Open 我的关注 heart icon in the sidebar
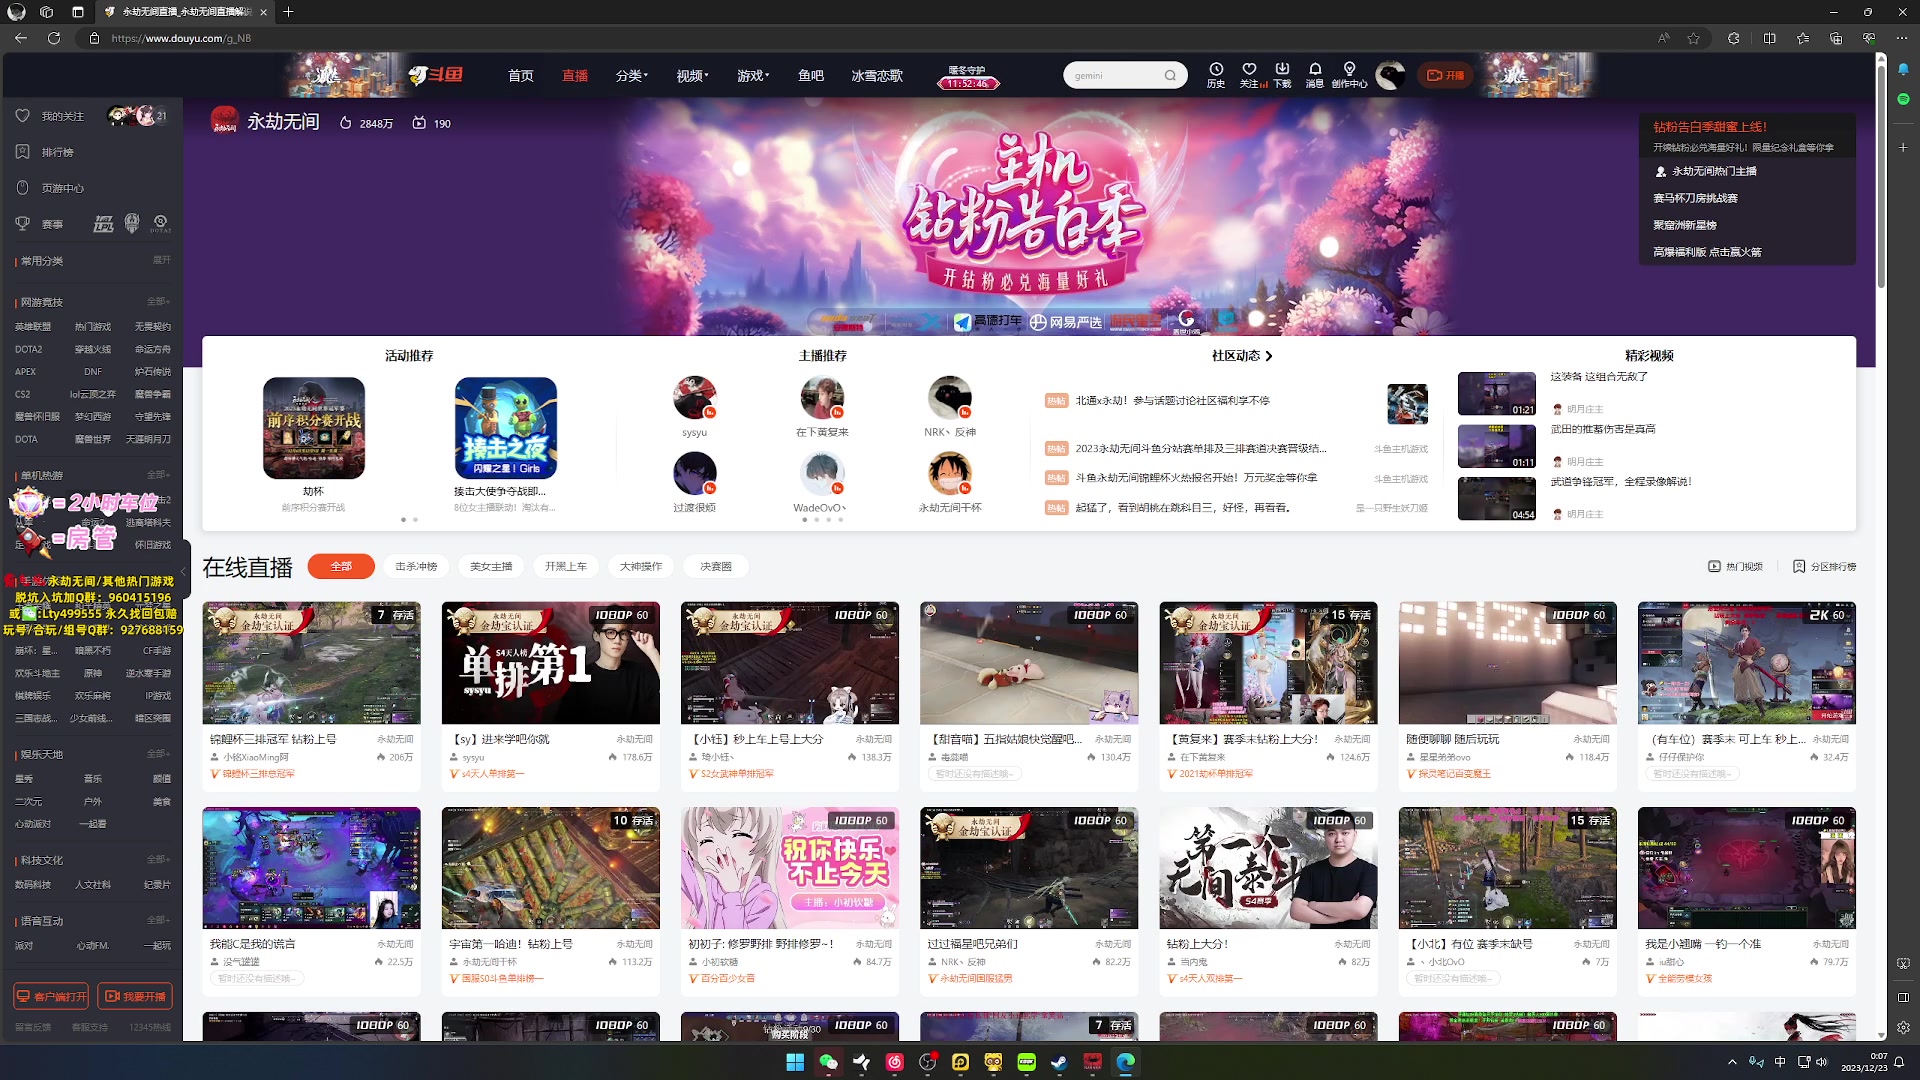The image size is (1920, 1080). pos(23,116)
